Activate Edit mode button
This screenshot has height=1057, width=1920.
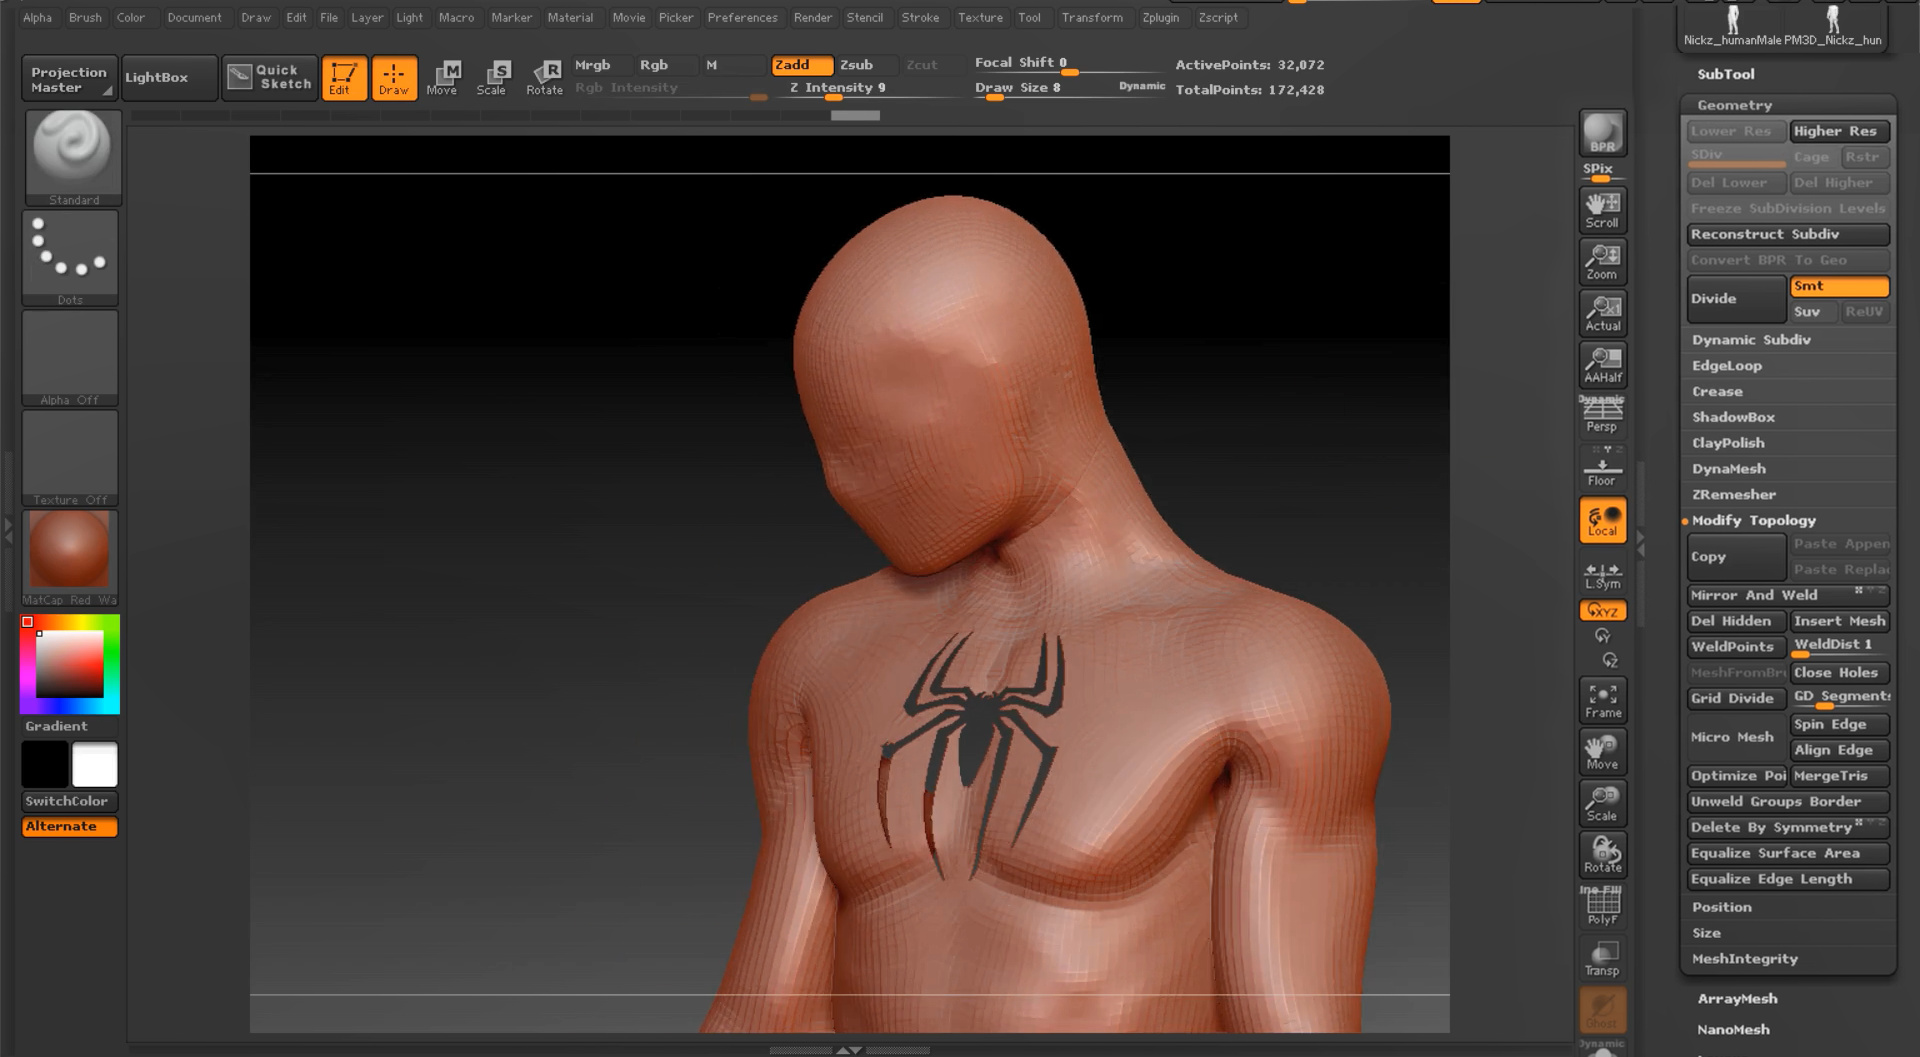[x=344, y=78]
